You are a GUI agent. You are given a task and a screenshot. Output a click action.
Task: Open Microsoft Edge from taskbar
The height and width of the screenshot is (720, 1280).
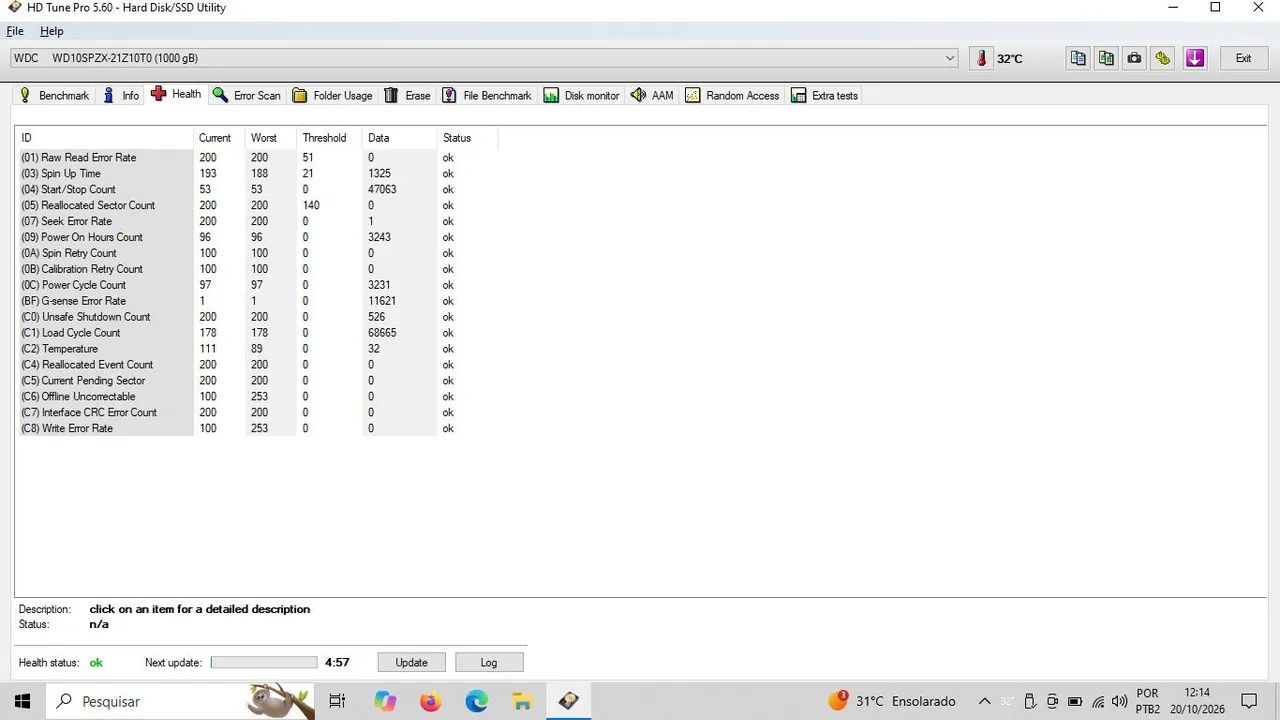coord(477,701)
